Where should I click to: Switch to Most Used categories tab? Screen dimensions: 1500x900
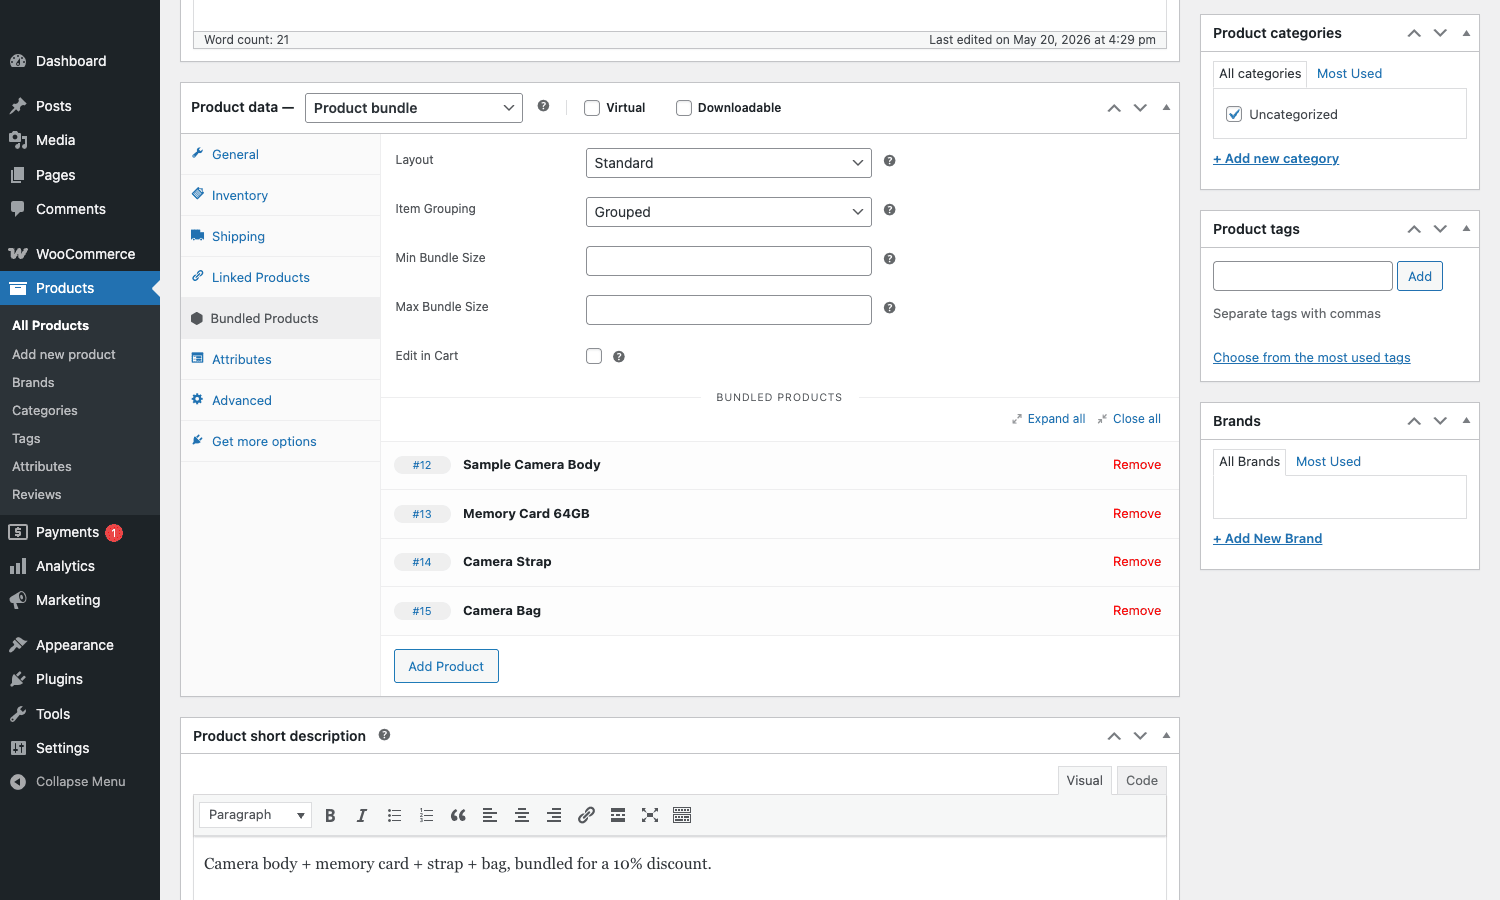click(x=1349, y=74)
